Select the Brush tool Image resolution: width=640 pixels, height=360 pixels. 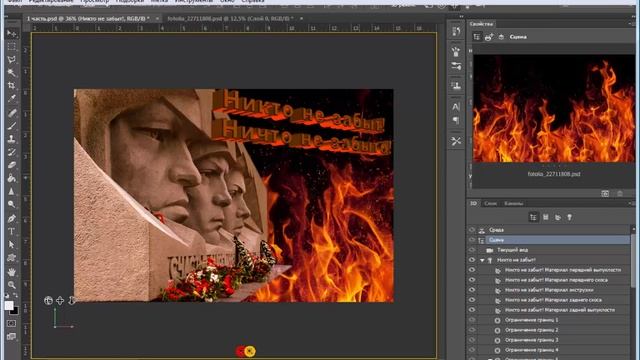tap(11, 126)
